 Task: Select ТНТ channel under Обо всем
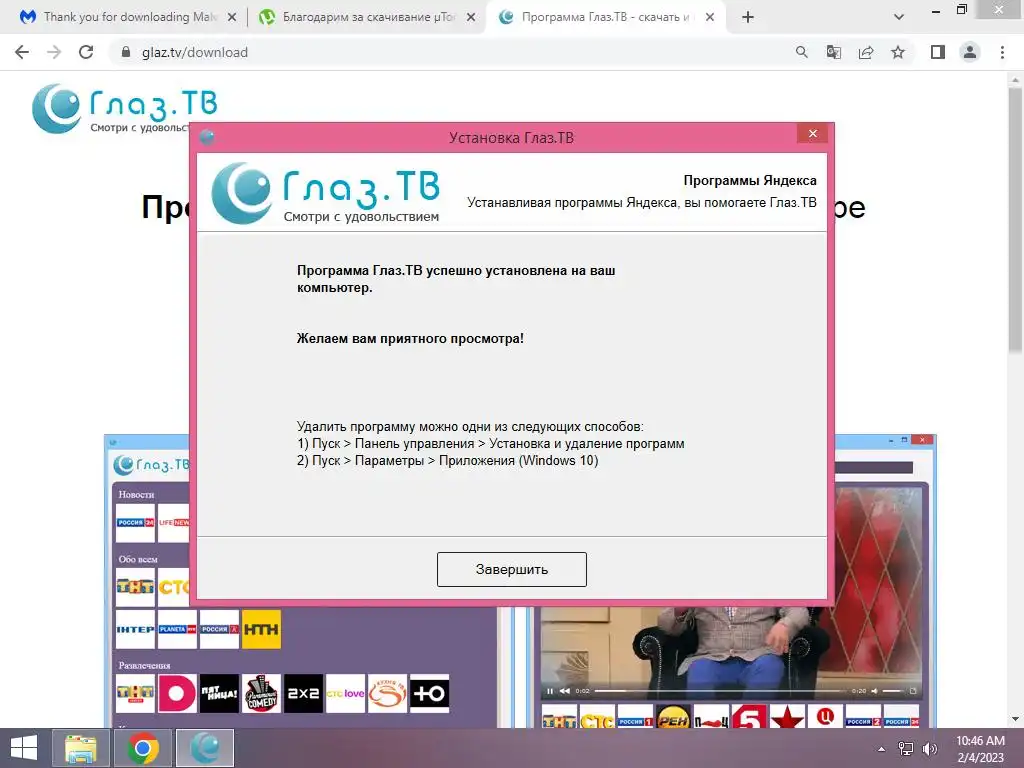(135, 587)
